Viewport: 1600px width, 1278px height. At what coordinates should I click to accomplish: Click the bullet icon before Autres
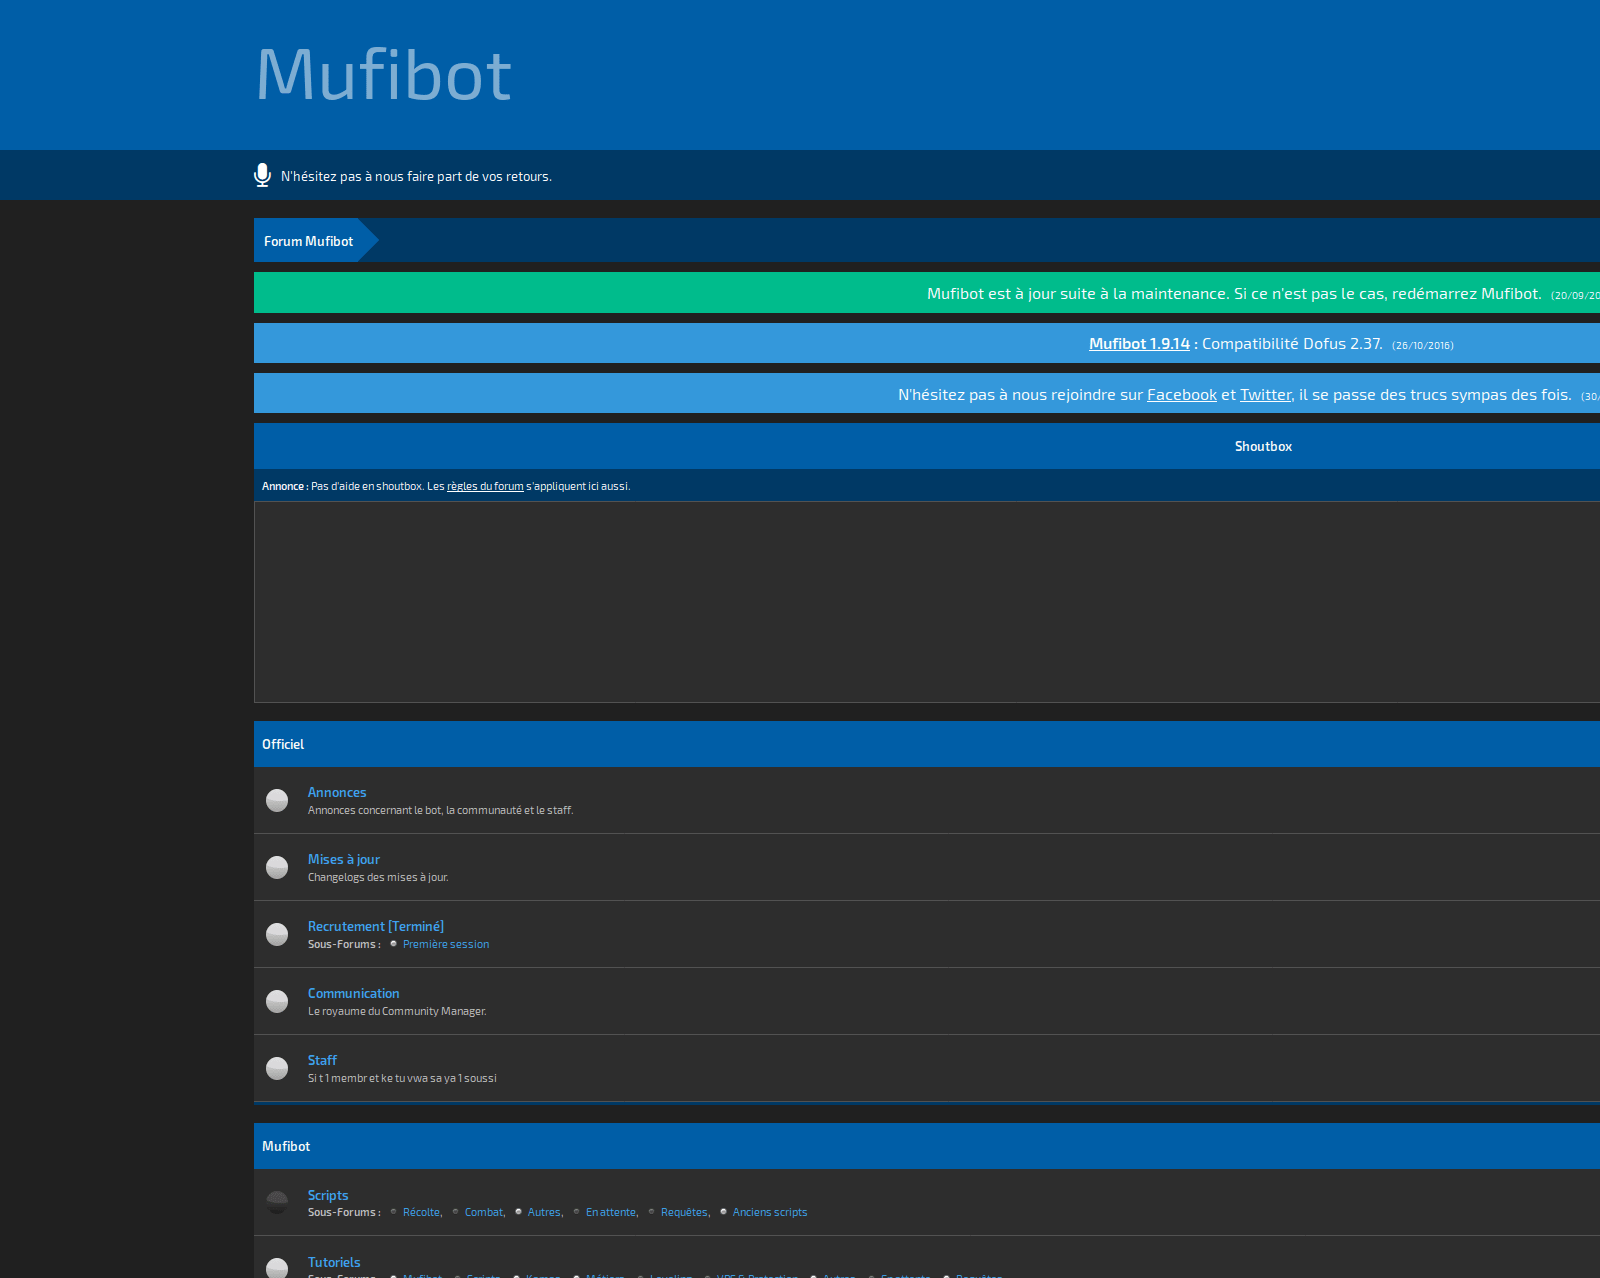point(518,1211)
